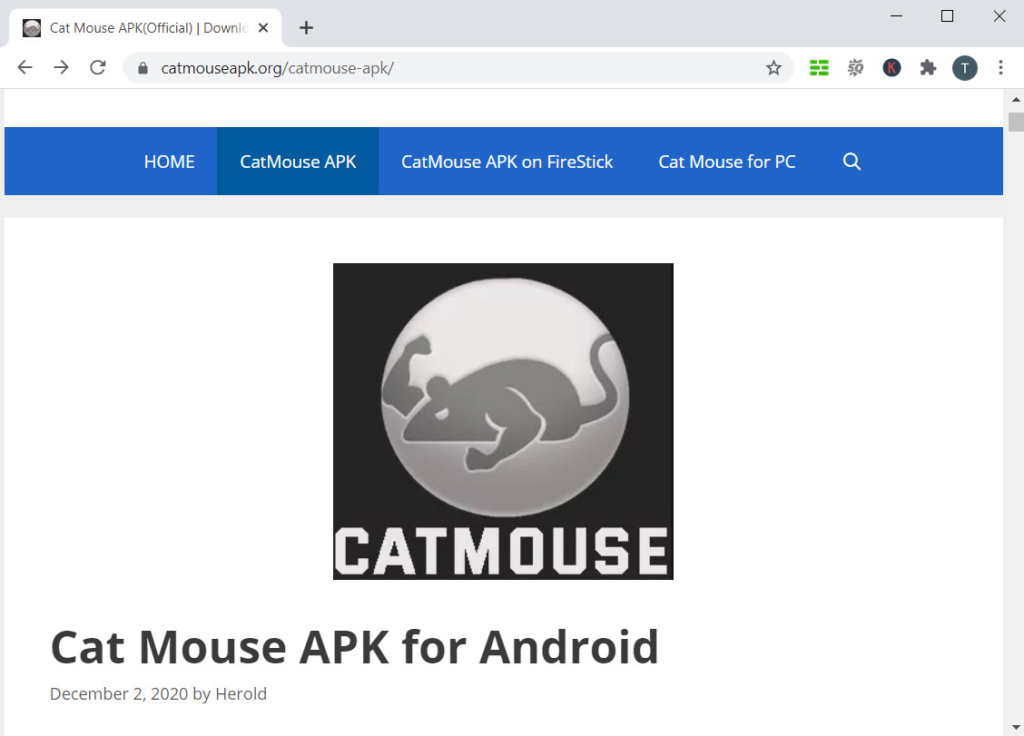Close the Cat Mouse APK tab
Viewport: 1024px width, 736px height.
tap(263, 28)
